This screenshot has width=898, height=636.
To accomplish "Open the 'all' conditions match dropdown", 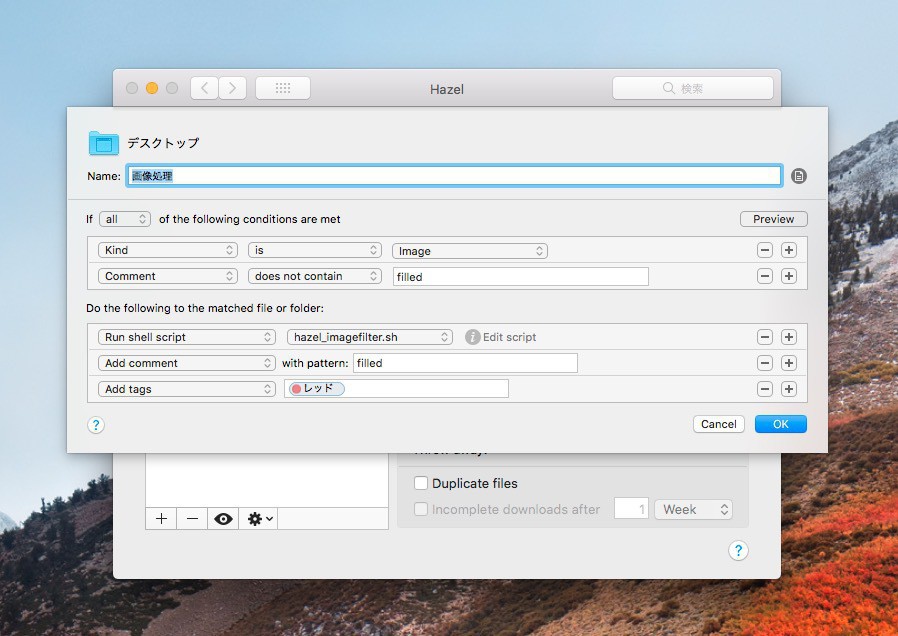I will pos(125,219).
